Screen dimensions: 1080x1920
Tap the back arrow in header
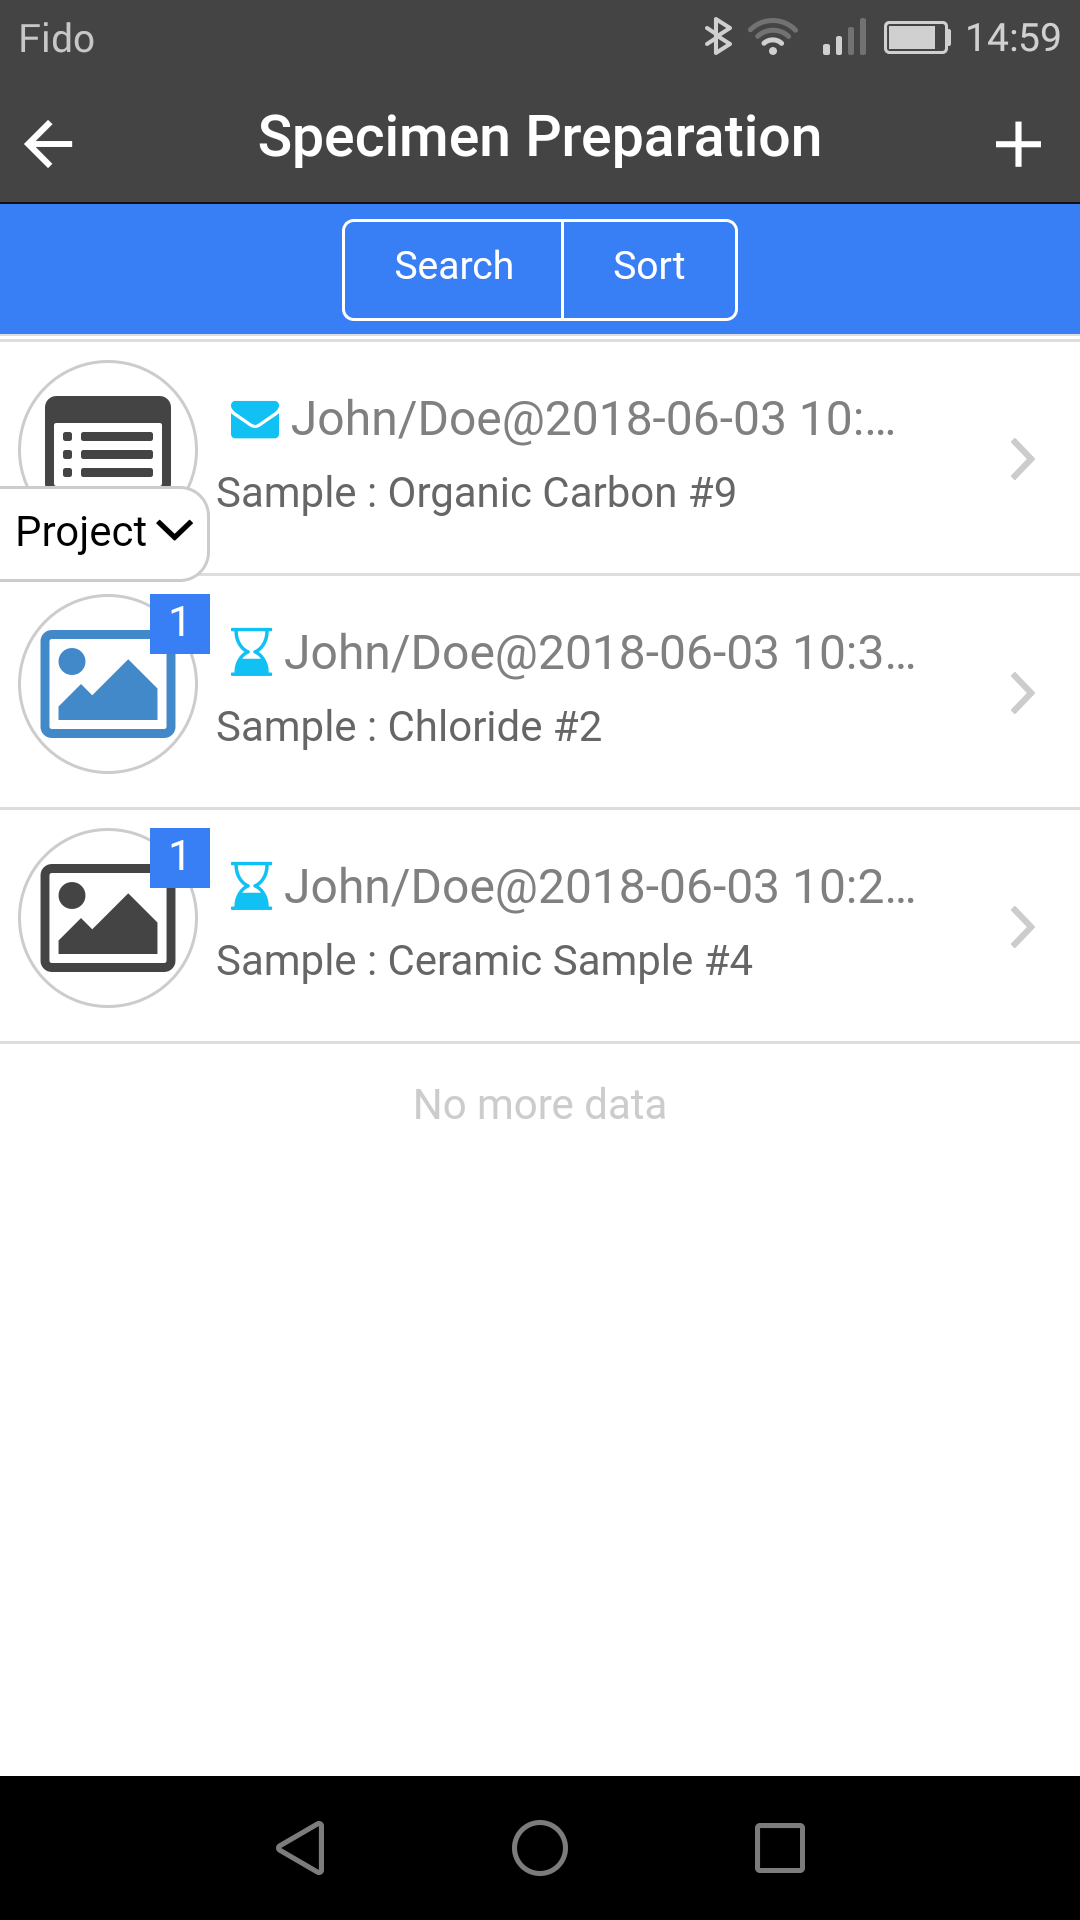tap(48, 144)
